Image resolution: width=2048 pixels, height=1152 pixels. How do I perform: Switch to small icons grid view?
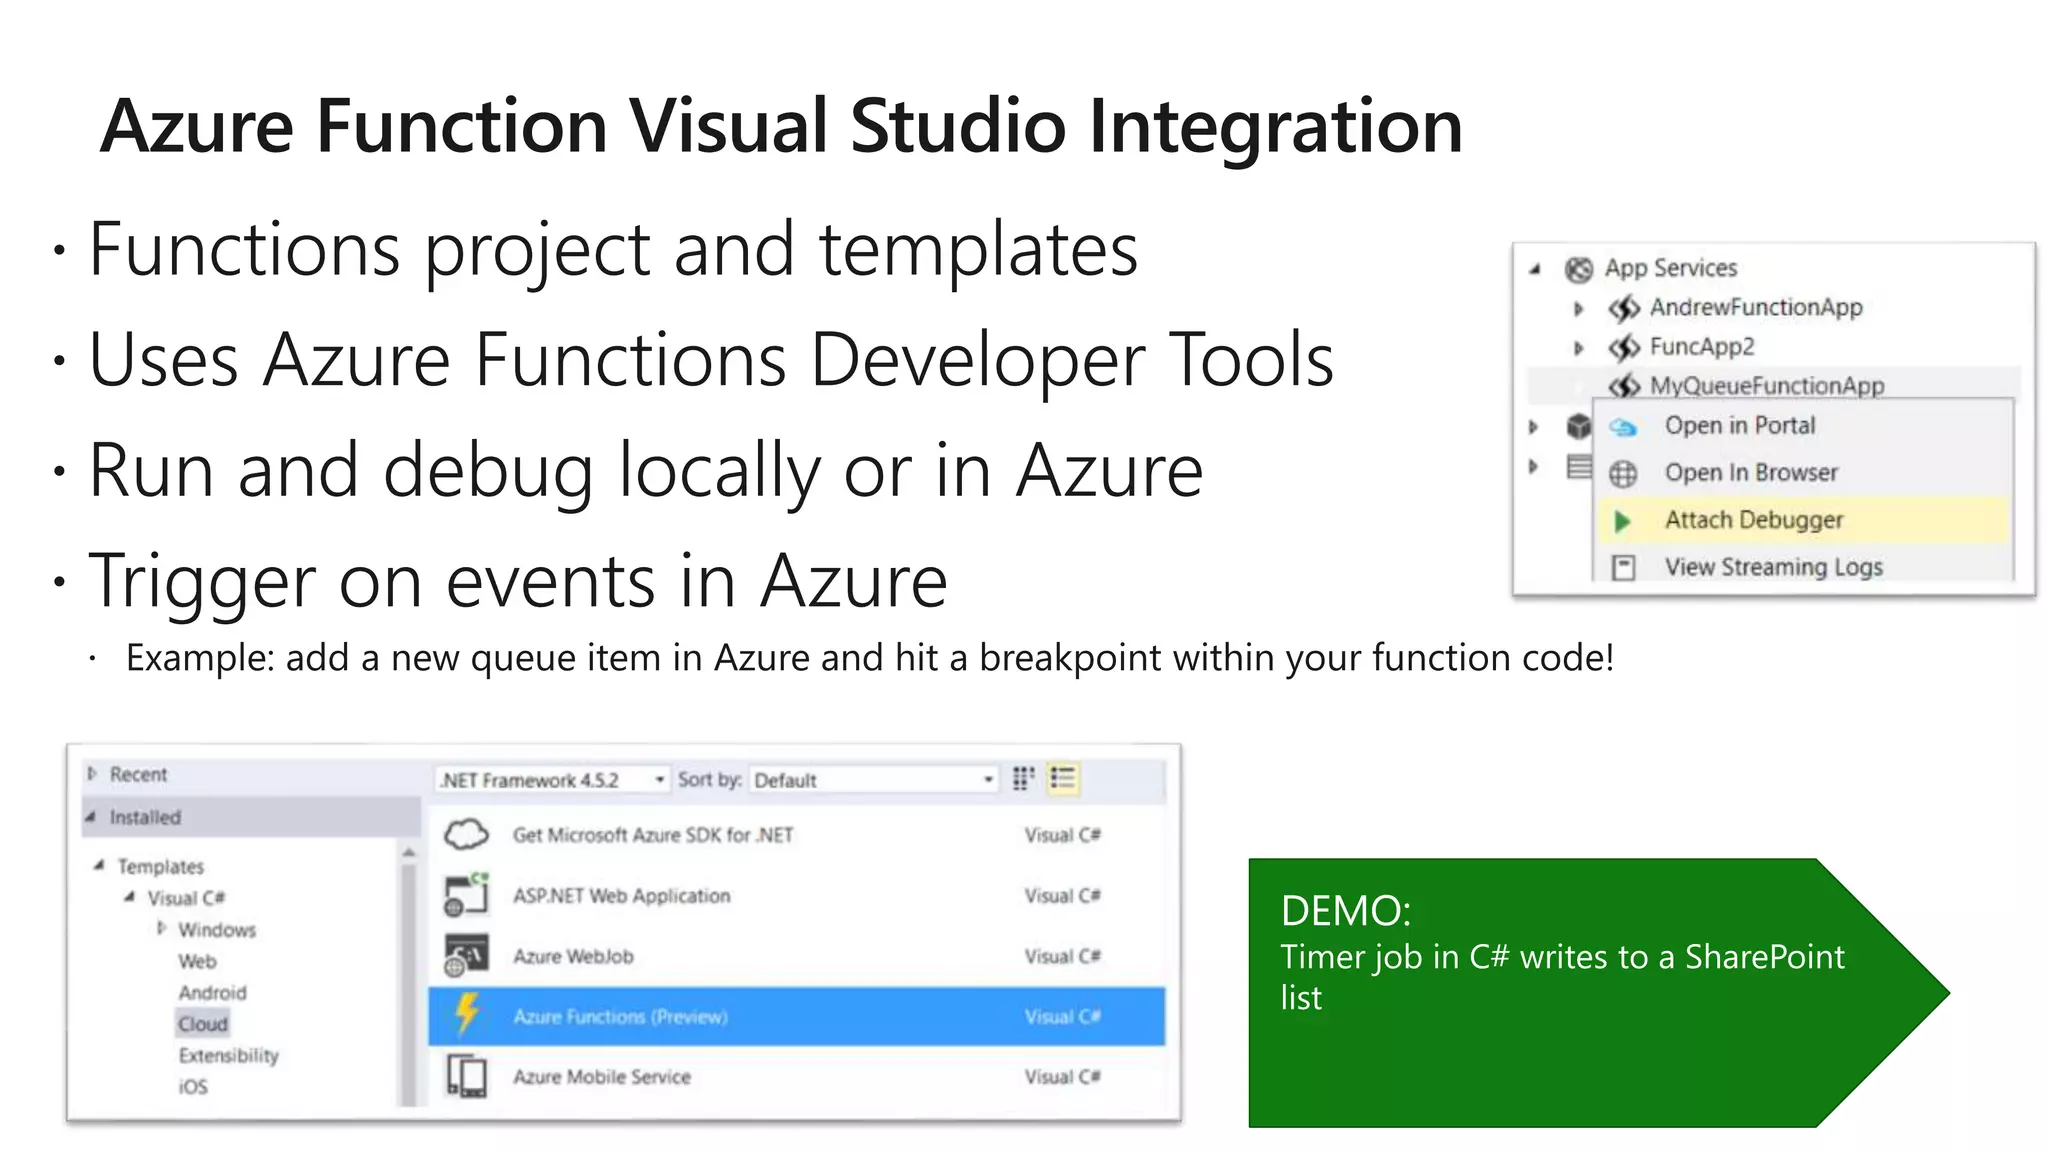(x=1023, y=779)
